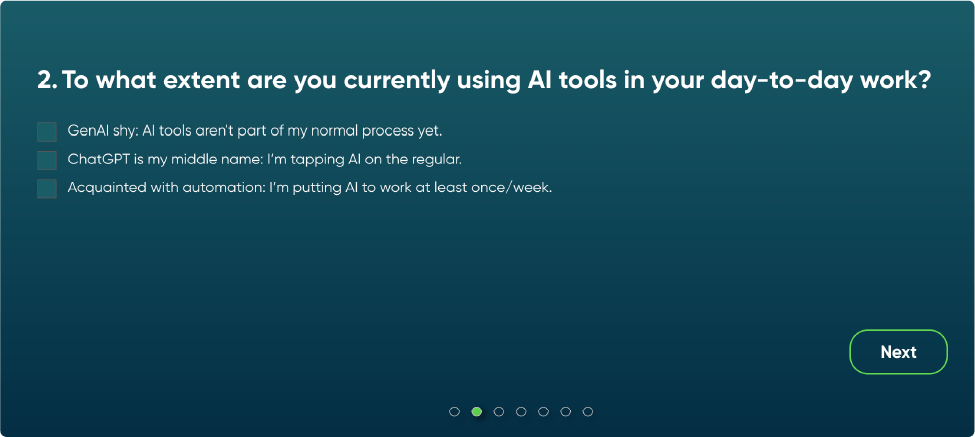Select text "AI tools aren't part of my normal process yet"
The width and height of the screenshot is (975, 437).
pos(292,131)
